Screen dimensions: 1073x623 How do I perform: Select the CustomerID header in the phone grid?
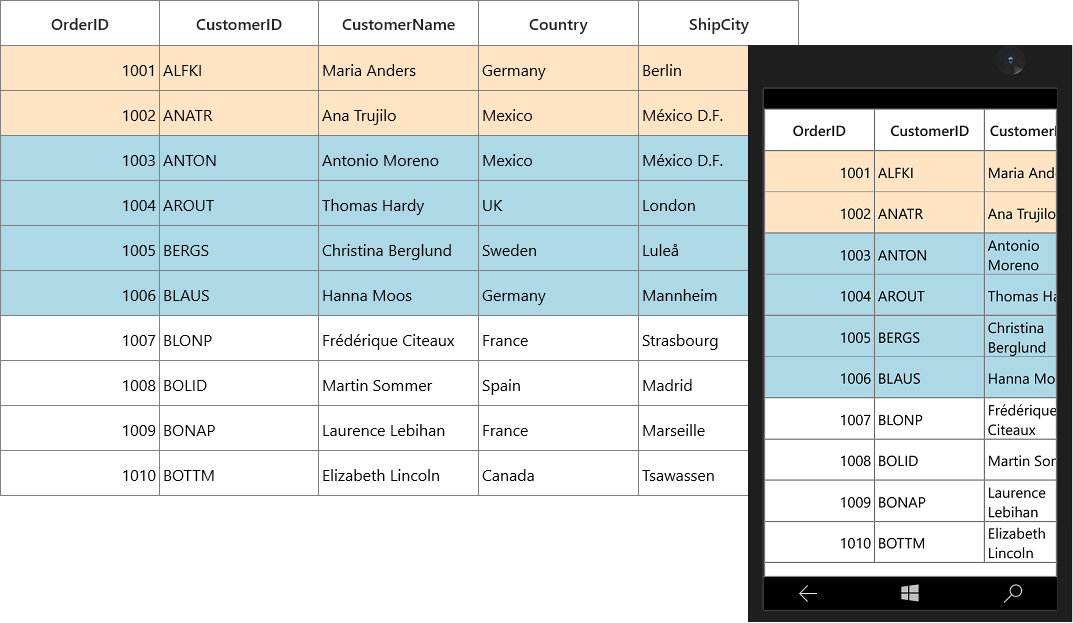tap(929, 131)
